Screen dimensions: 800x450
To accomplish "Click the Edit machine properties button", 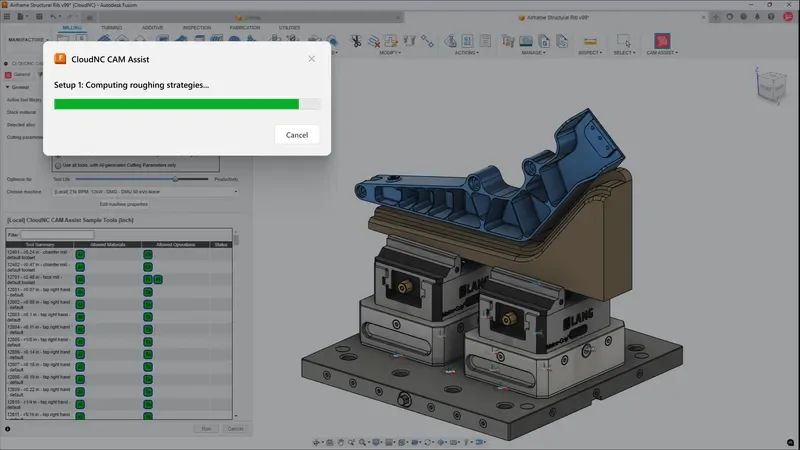I will 123,204.
